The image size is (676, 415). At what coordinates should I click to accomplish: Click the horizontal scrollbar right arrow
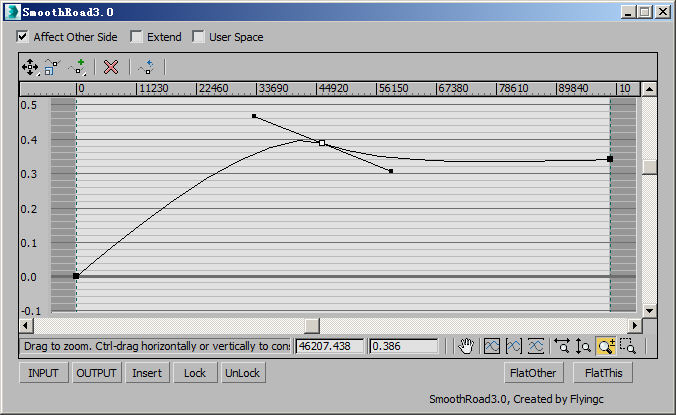(x=635, y=325)
